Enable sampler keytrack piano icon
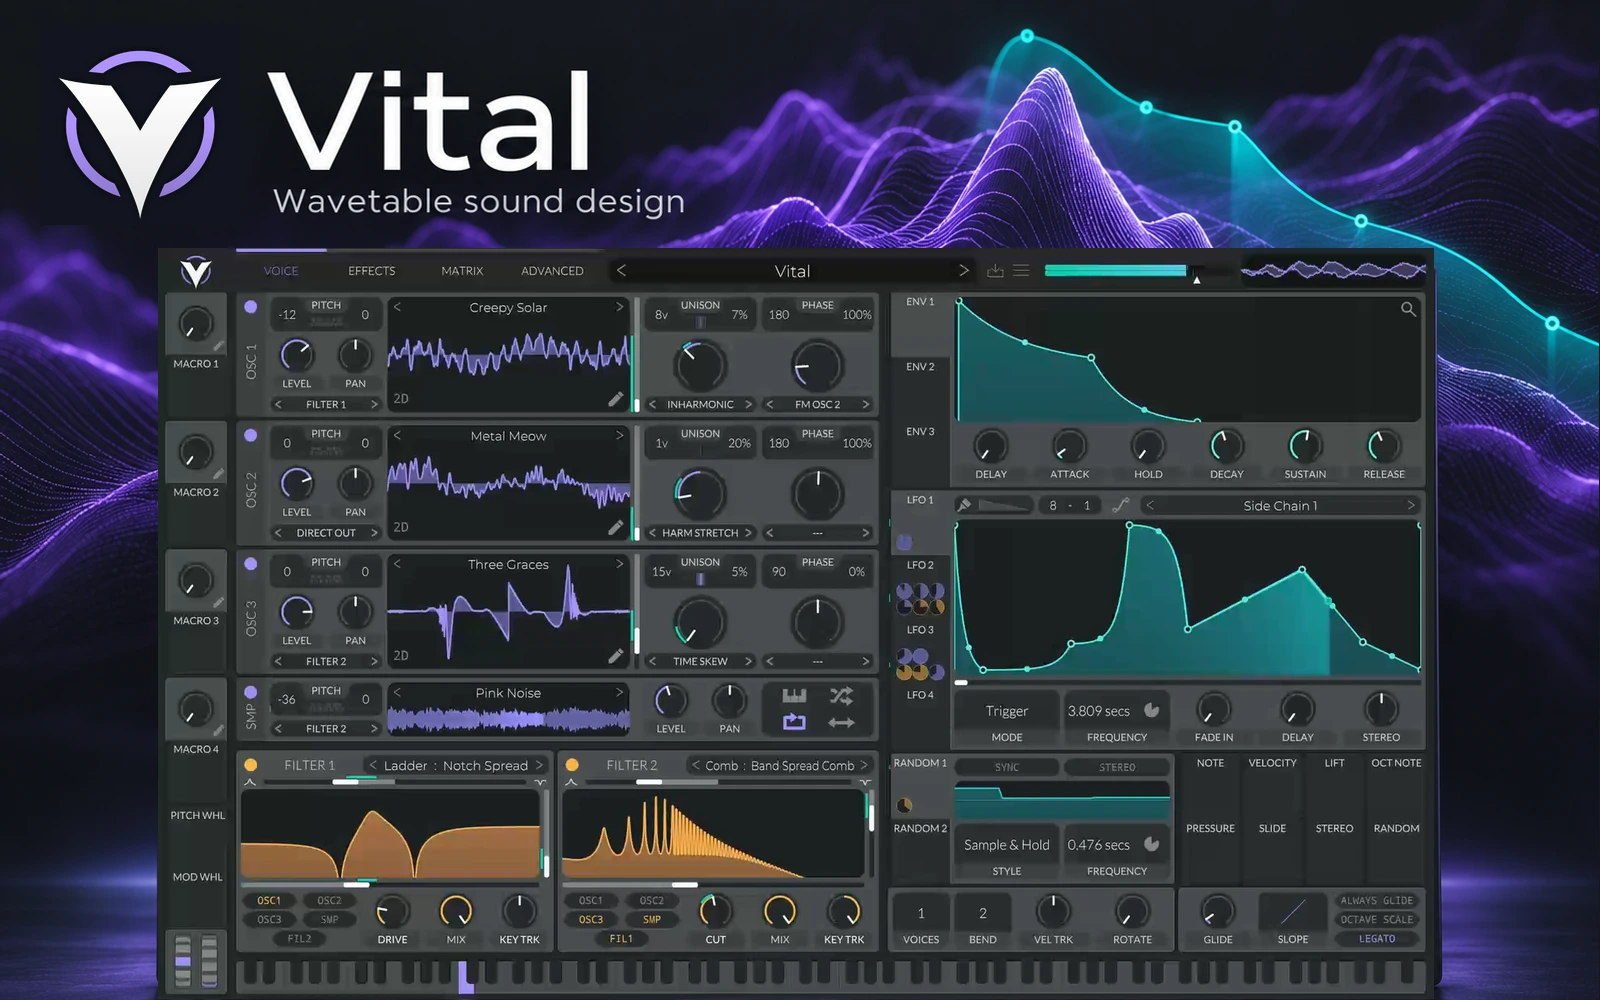 tap(794, 695)
